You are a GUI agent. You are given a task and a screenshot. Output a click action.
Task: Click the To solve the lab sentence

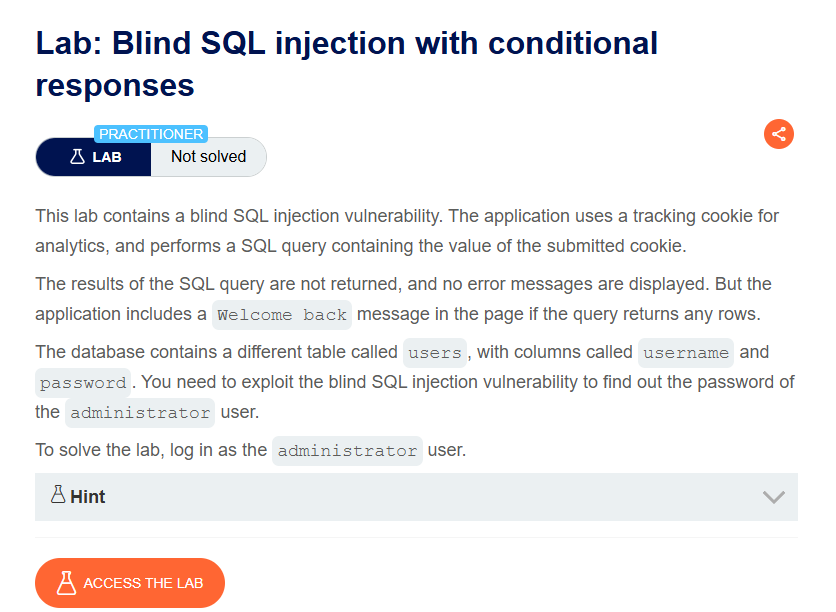point(251,450)
